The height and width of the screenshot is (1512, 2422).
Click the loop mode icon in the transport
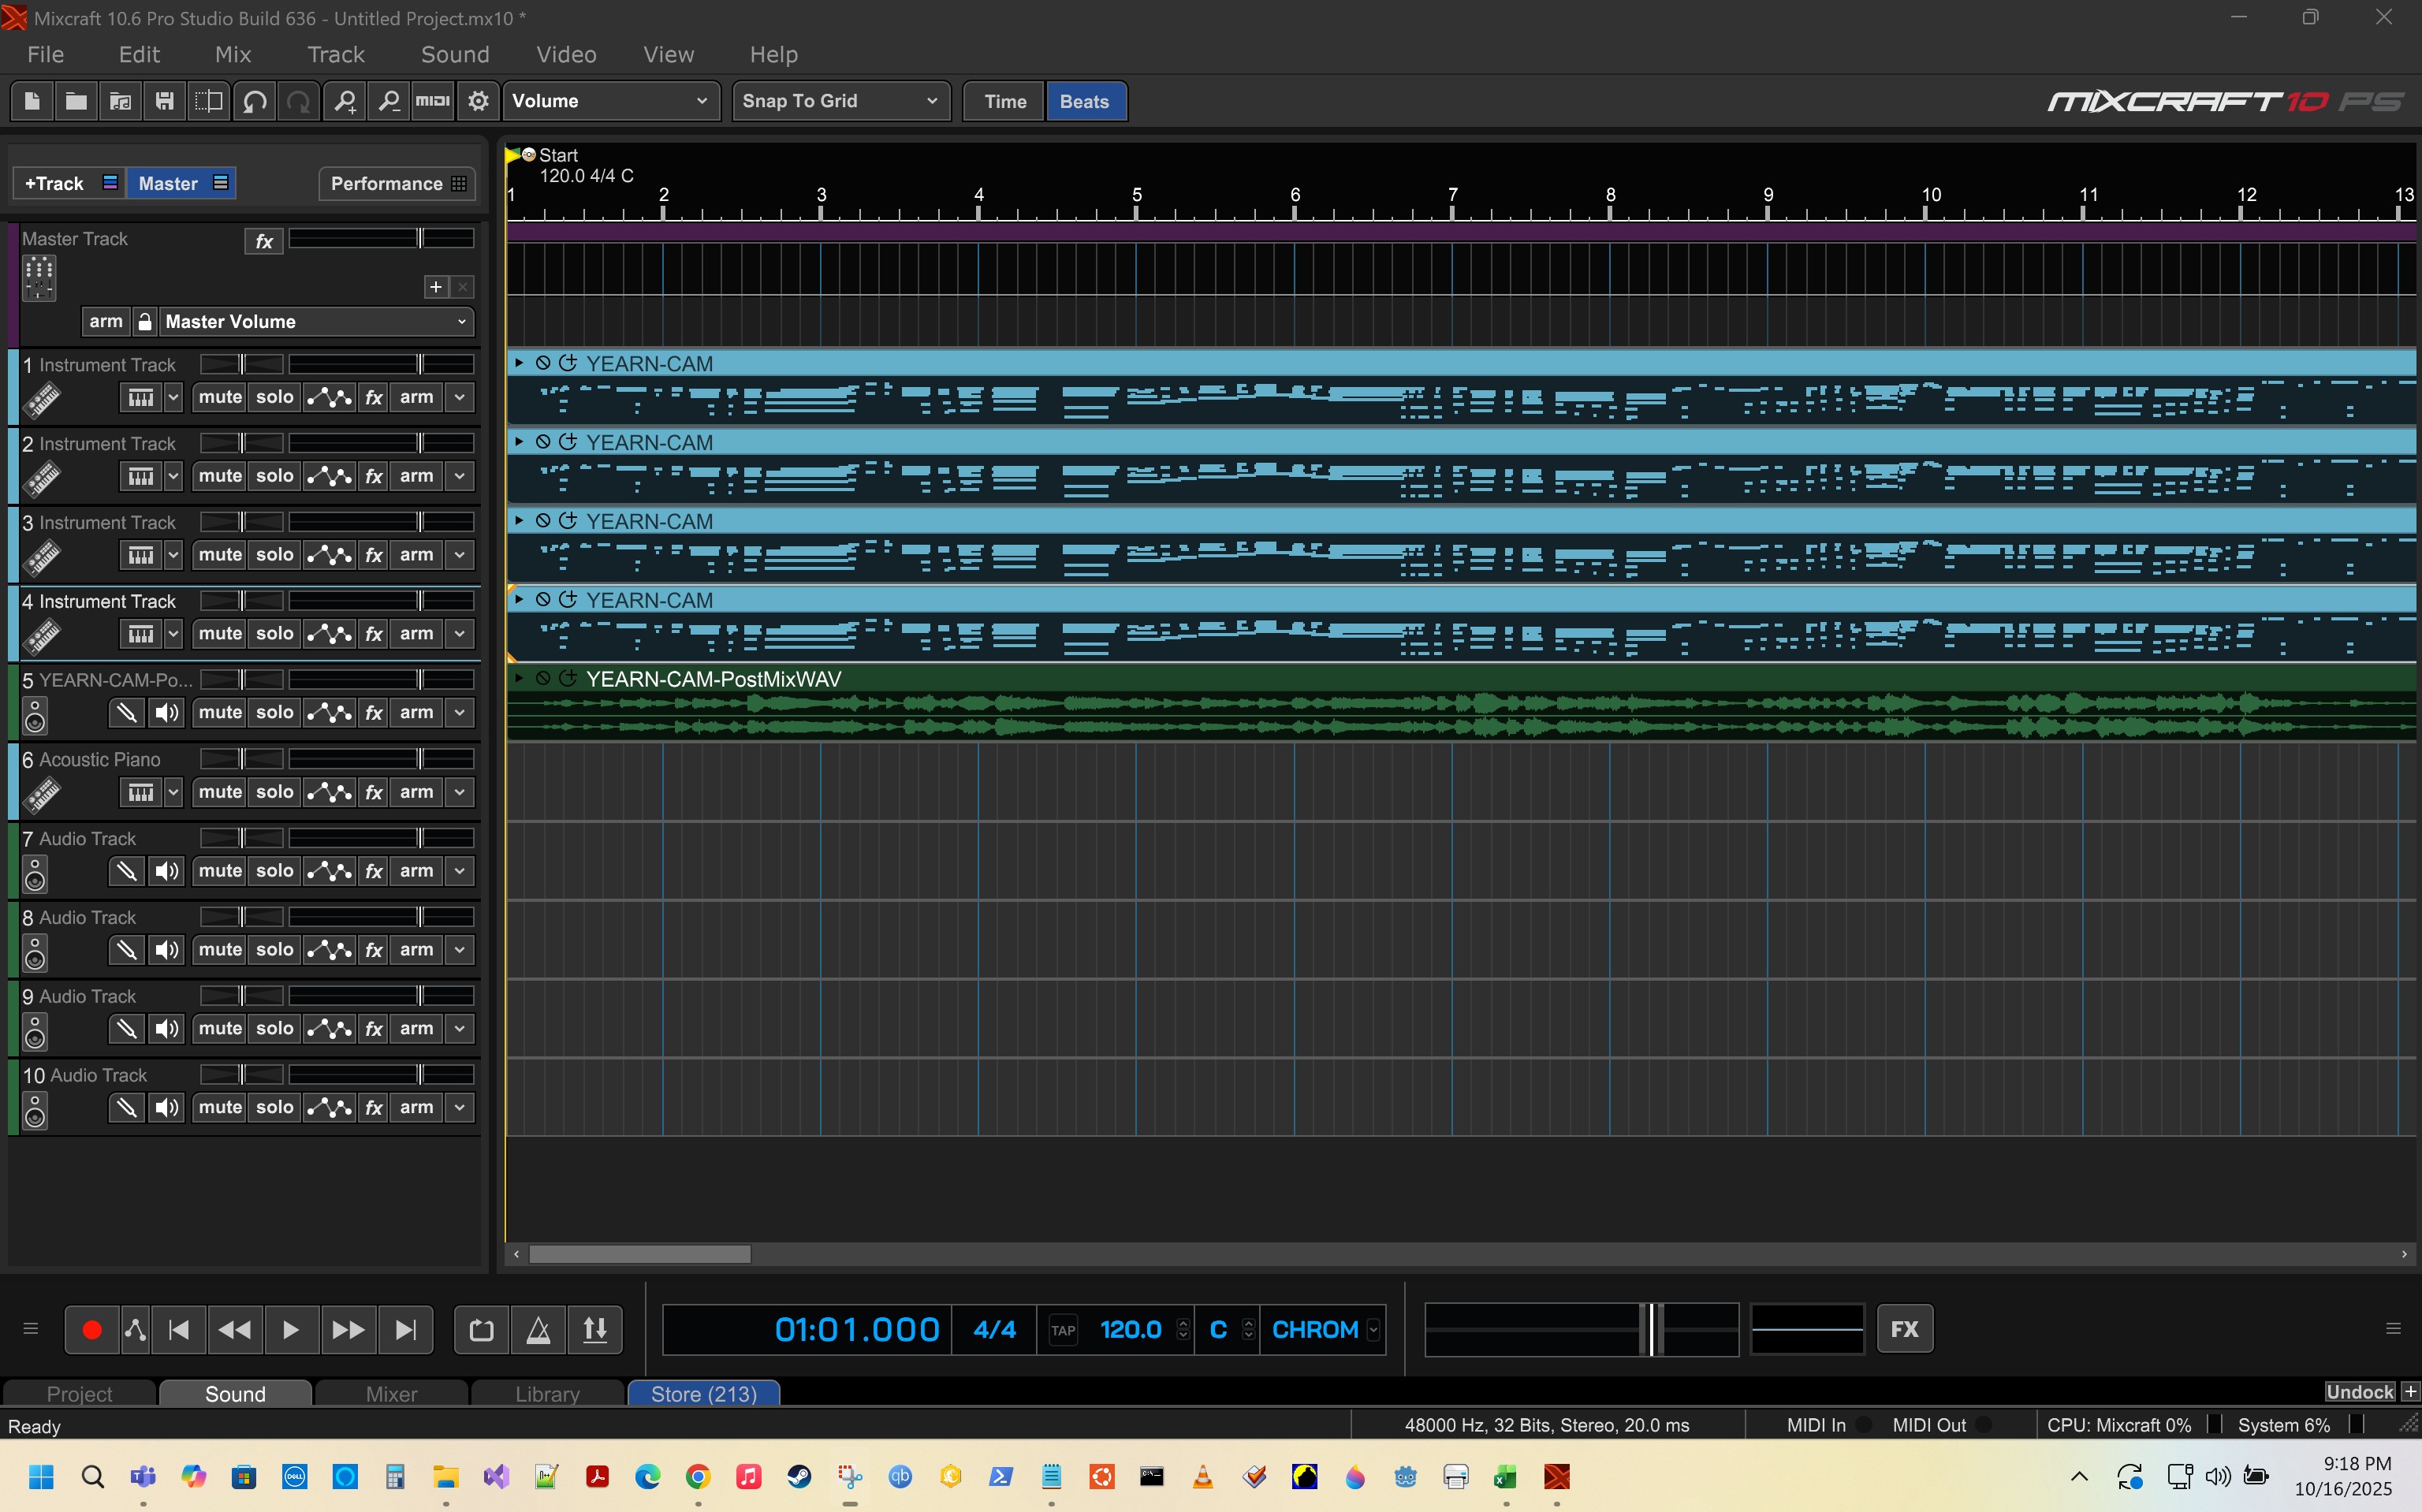point(481,1329)
